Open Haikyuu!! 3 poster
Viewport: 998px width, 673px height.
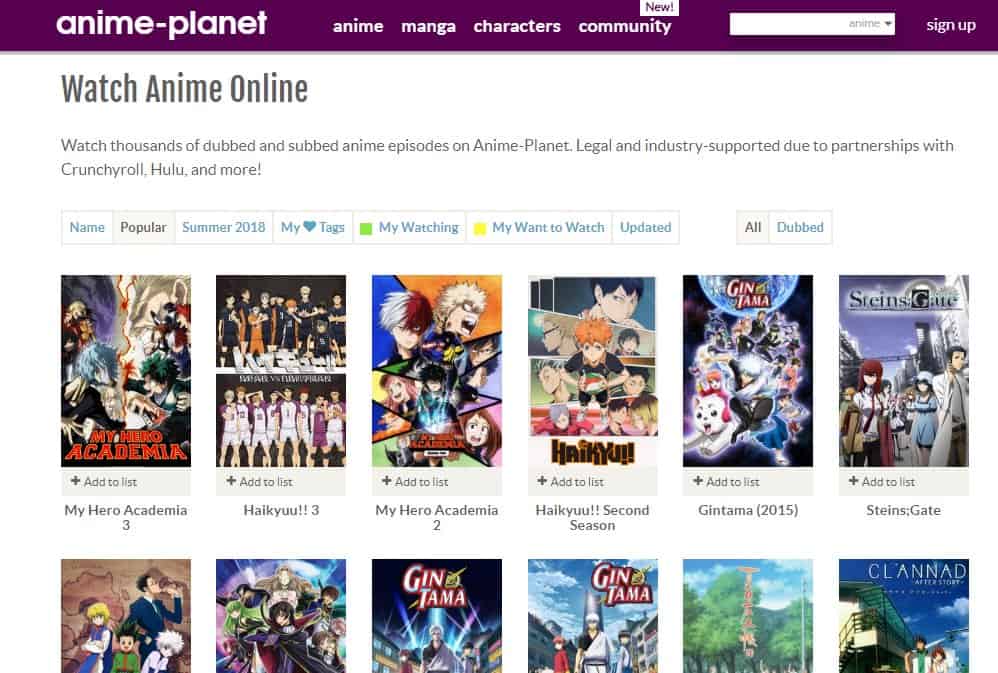coord(281,371)
